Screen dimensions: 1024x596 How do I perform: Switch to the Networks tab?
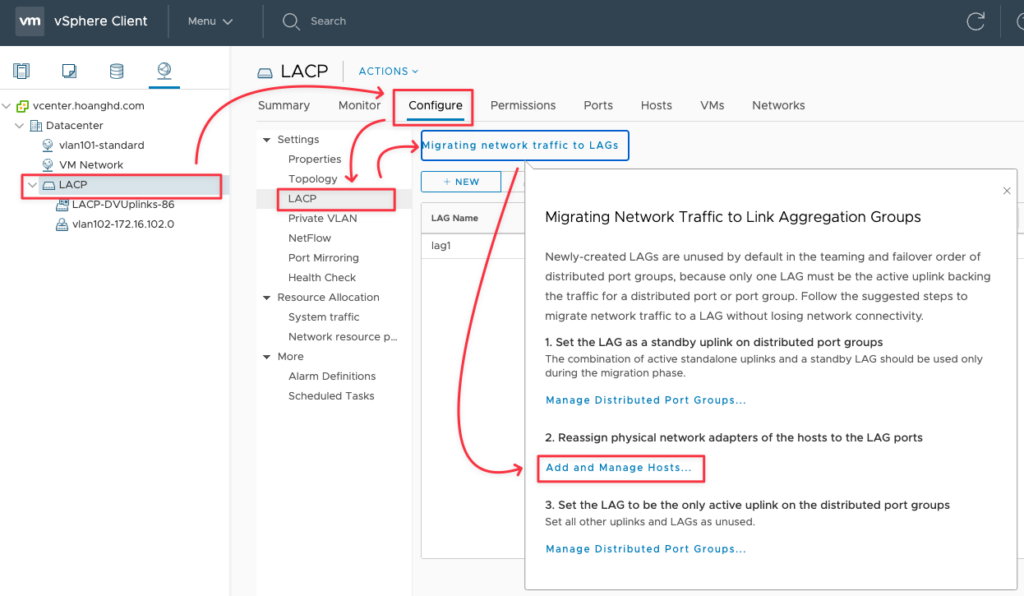778,105
